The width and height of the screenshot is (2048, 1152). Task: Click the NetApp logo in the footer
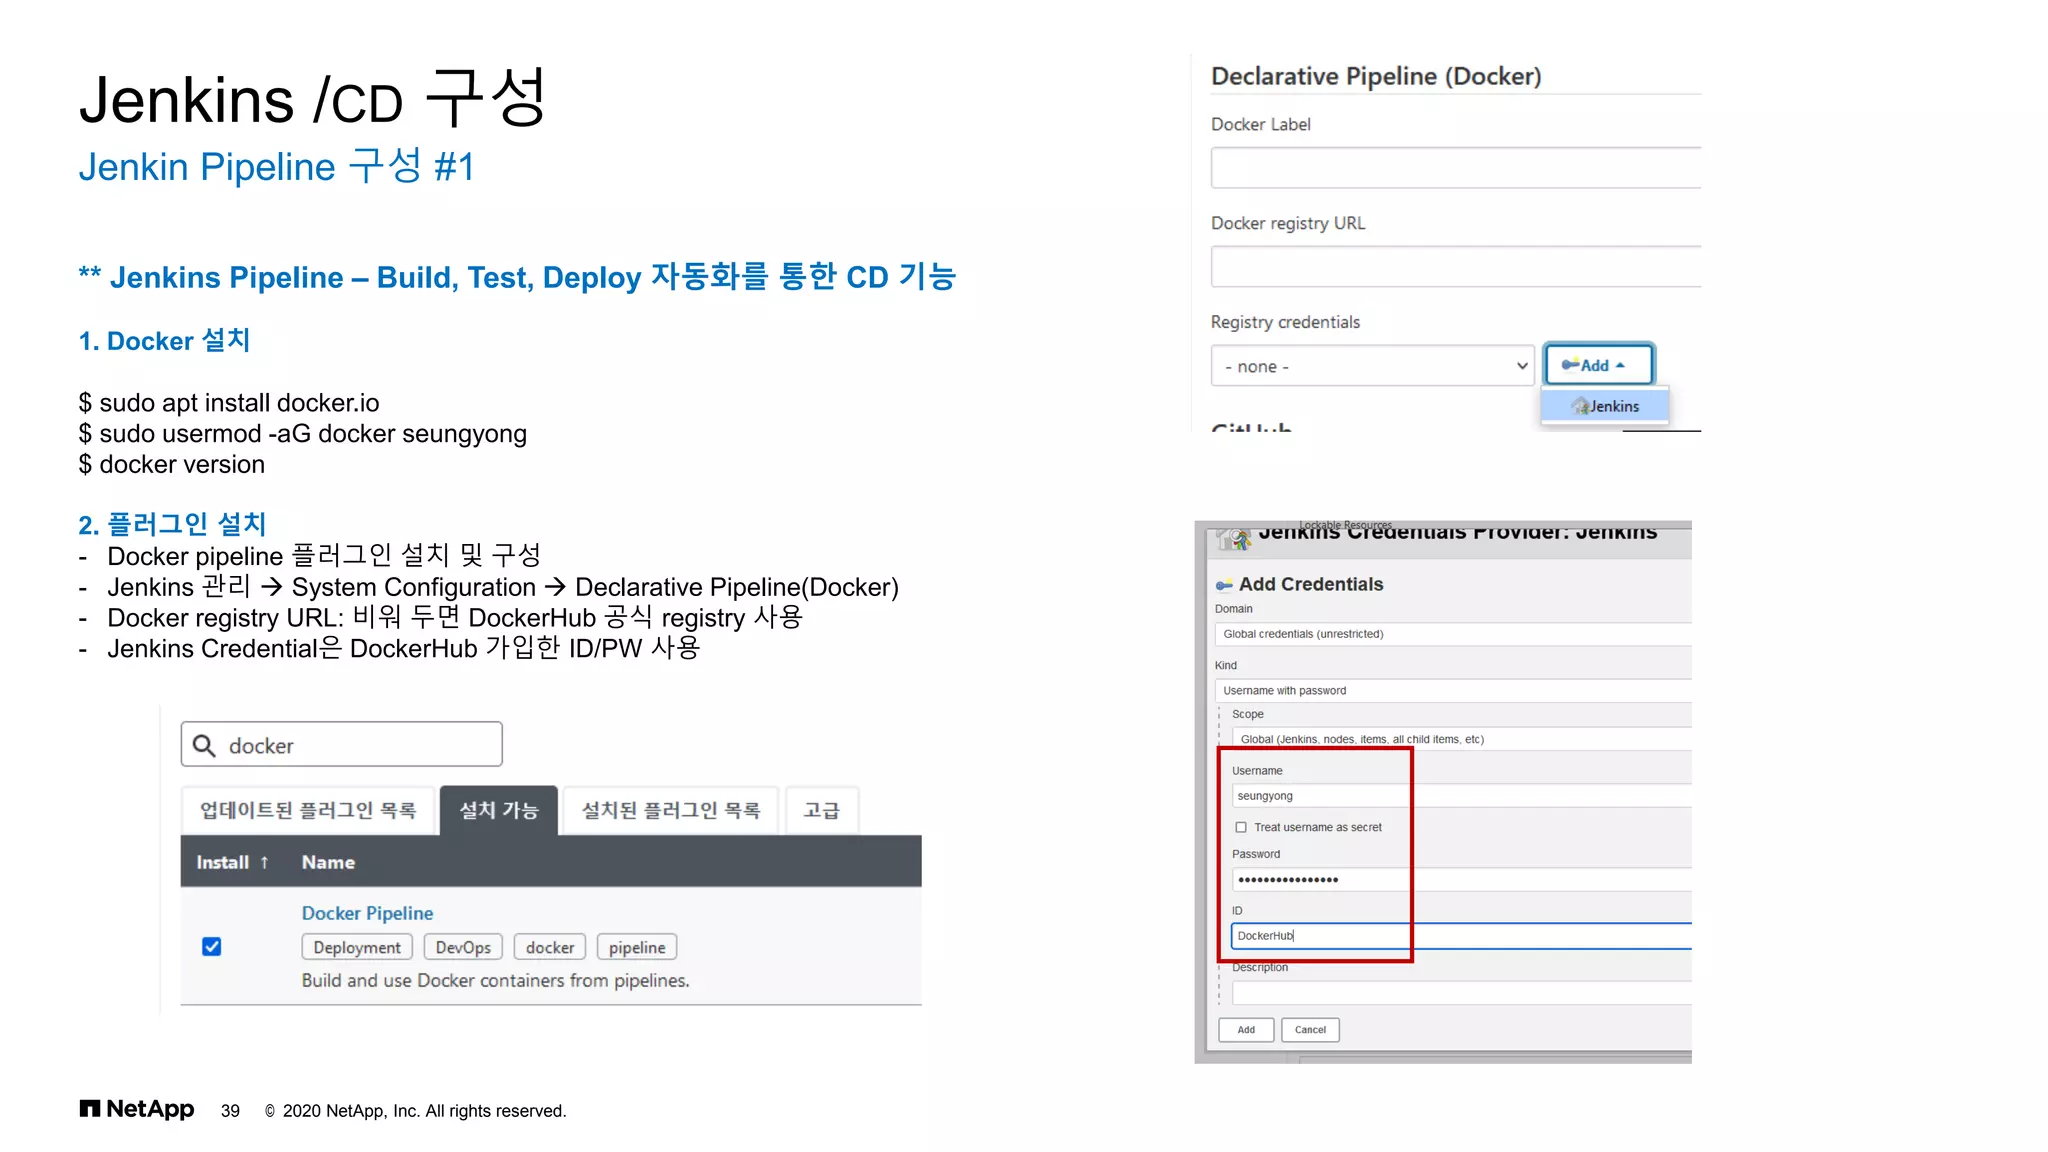tap(137, 1109)
